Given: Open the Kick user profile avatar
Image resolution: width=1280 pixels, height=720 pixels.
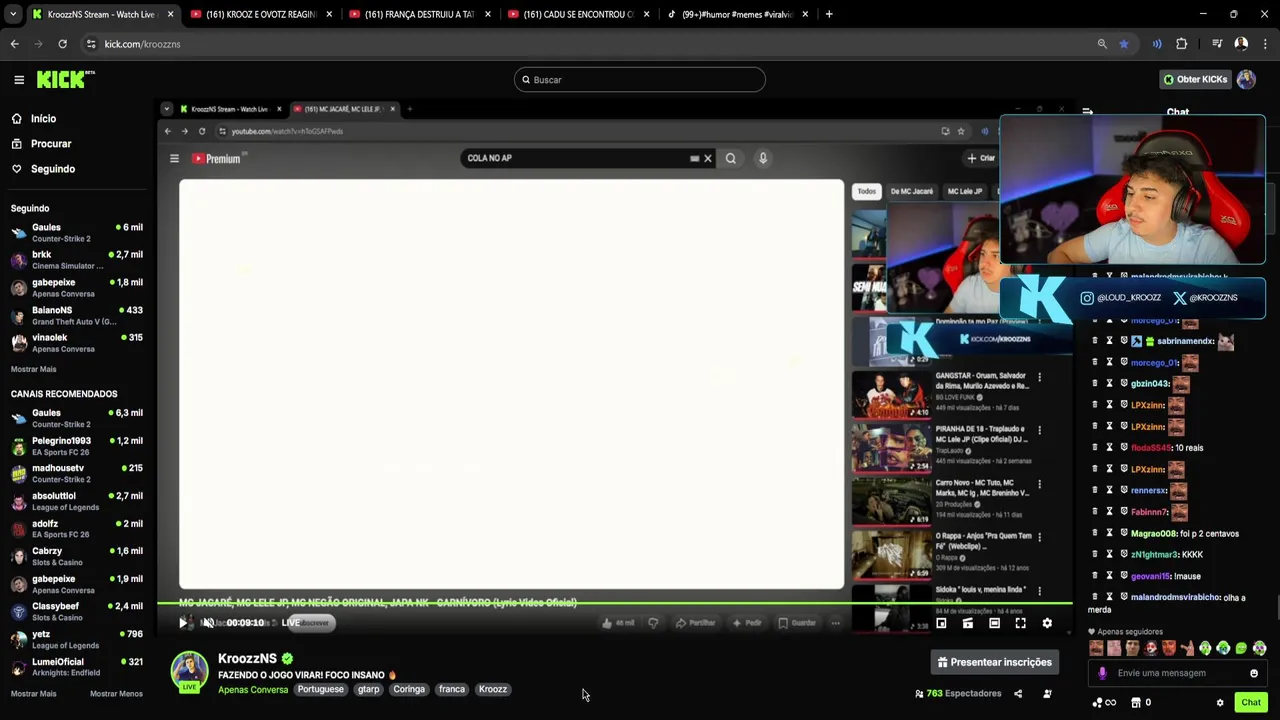Looking at the screenshot, I should tap(1246, 79).
